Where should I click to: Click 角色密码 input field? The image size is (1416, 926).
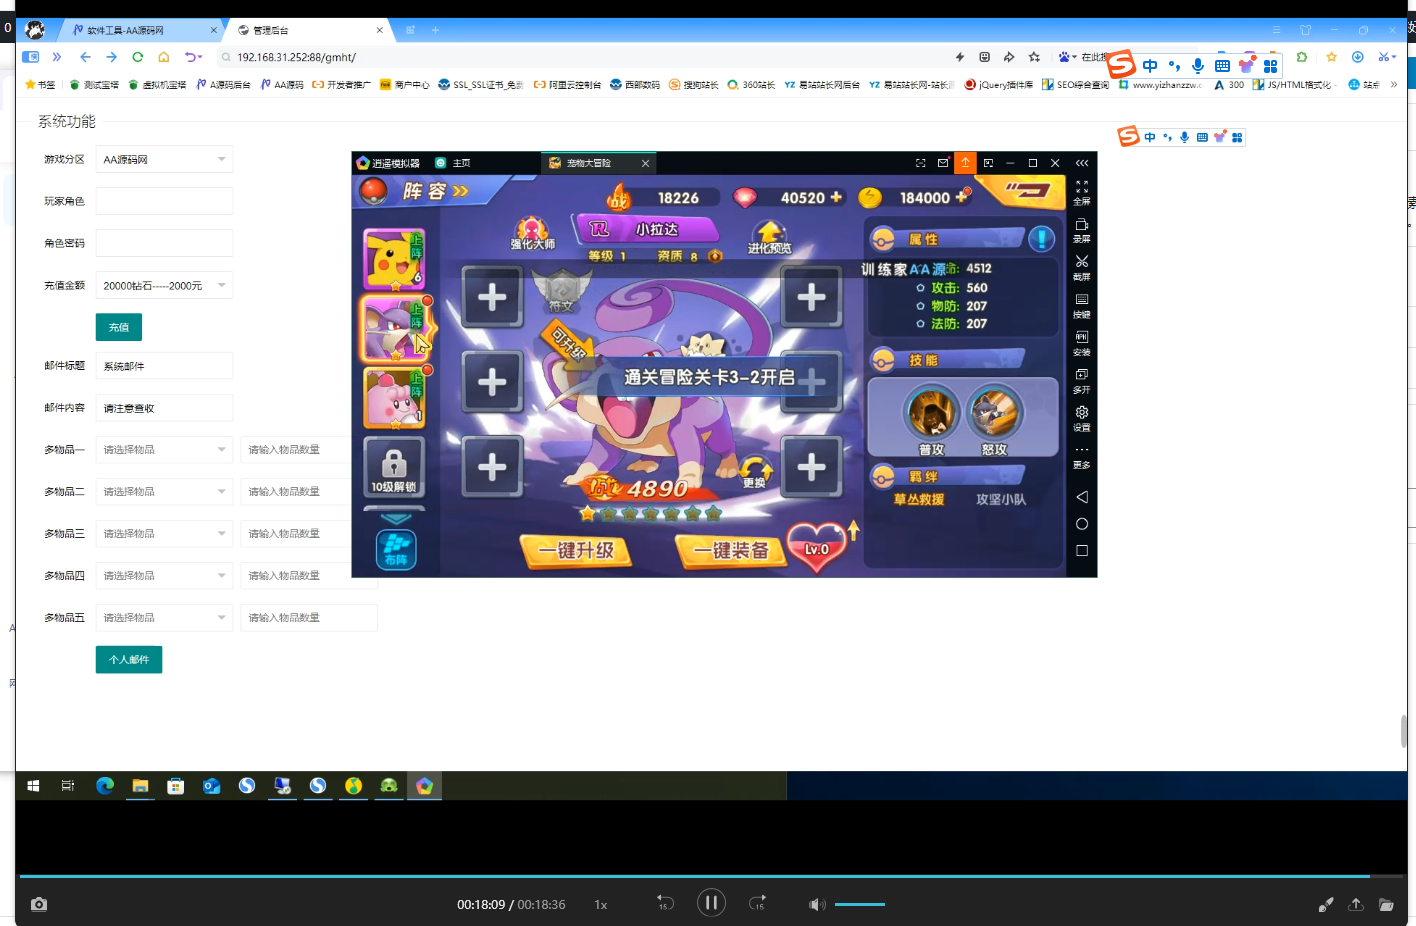tap(164, 243)
